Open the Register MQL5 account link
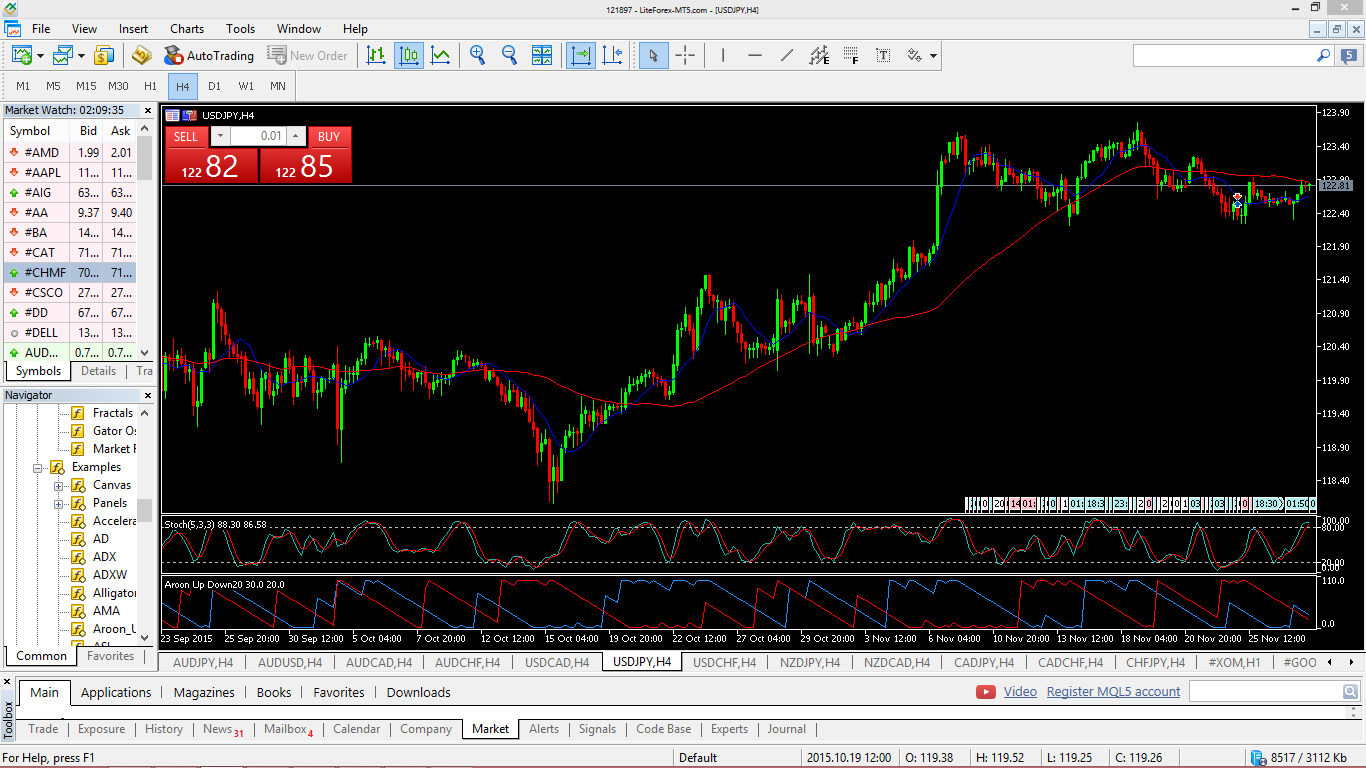The width and height of the screenshot is (1366, 768). tap(1113, 692)
